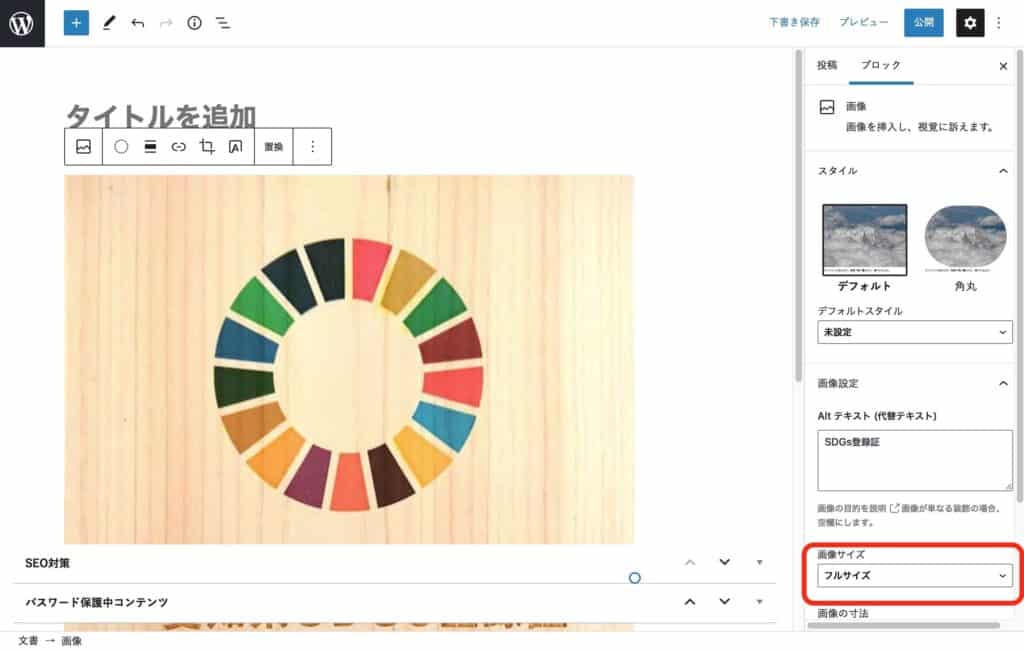Select the SDGs wheel image
1024x650 pixels.
tap(349, 359)
